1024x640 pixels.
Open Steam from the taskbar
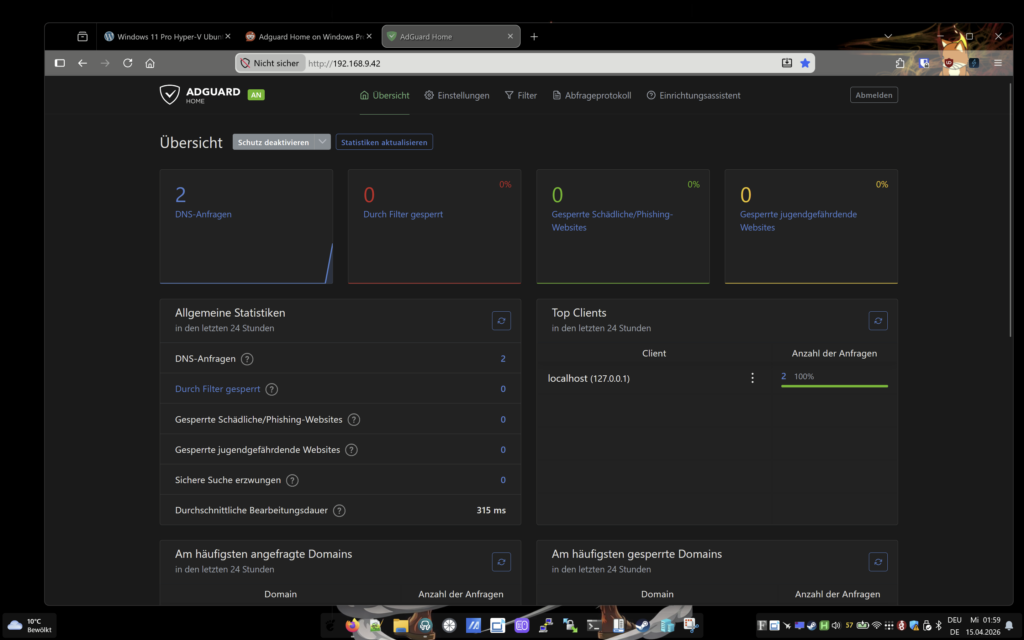(x=640, y=626)
